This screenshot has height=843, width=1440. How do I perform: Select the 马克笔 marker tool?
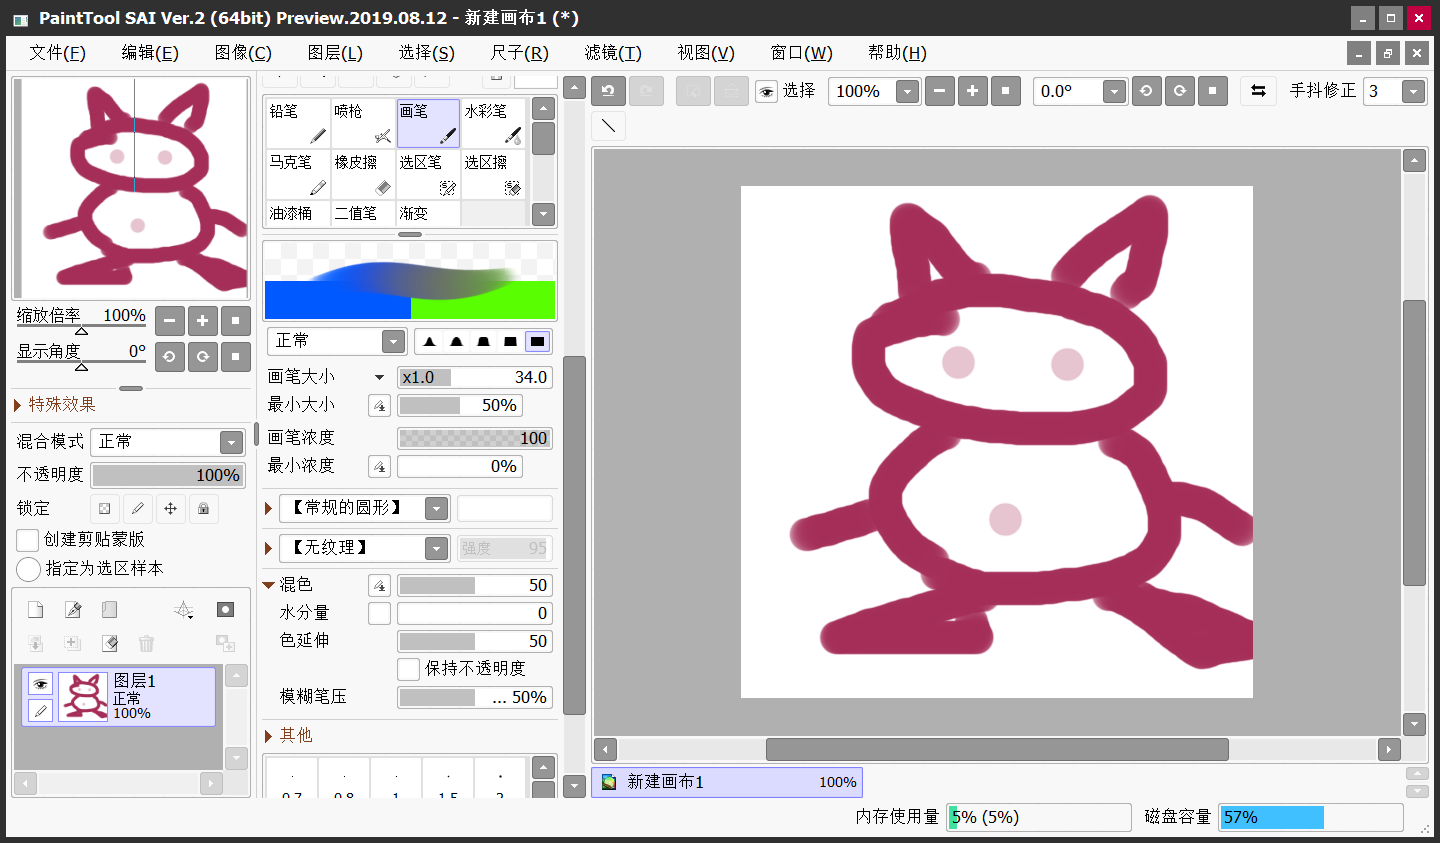tap(298, 174)
